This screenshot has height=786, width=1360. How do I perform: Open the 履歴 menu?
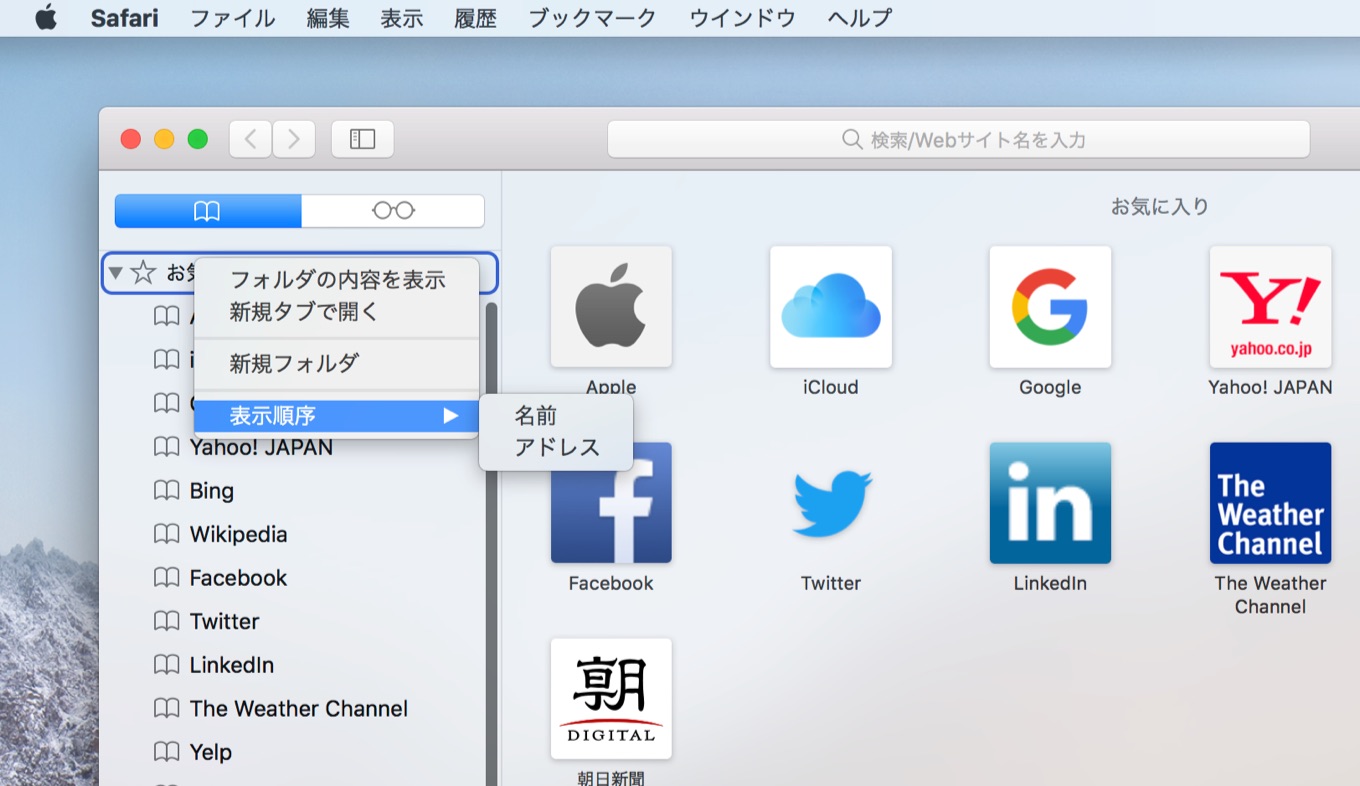pos(475,18)
